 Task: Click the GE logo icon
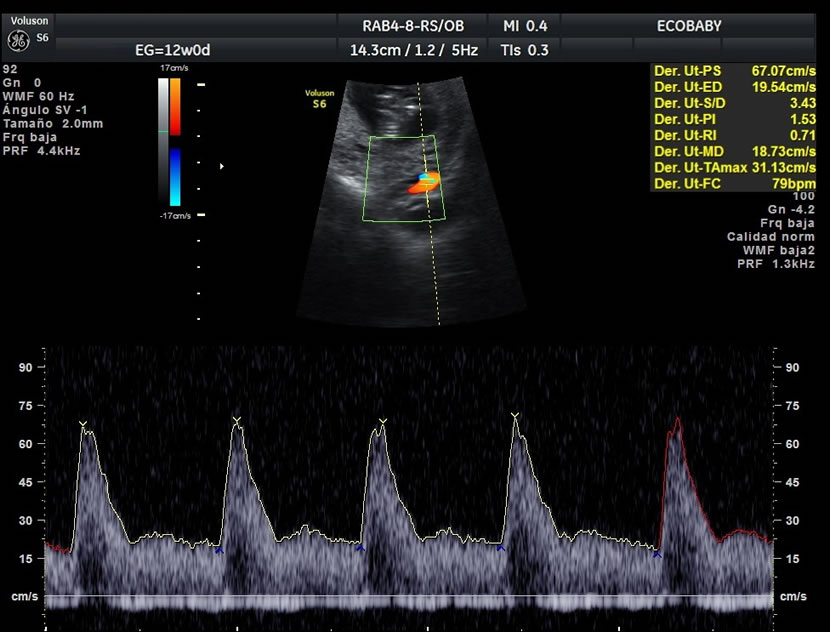point(18,39)
